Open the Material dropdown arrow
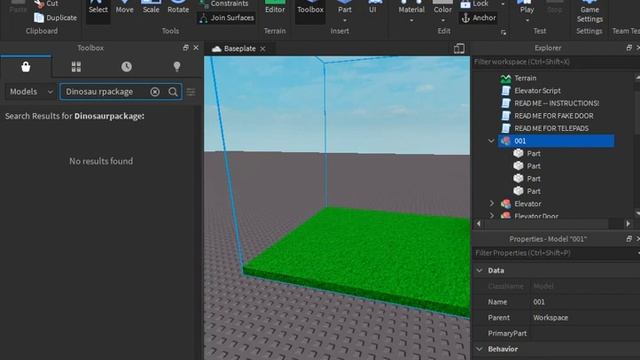This screenshot has height=360, width=640. [x=411, y=20]
